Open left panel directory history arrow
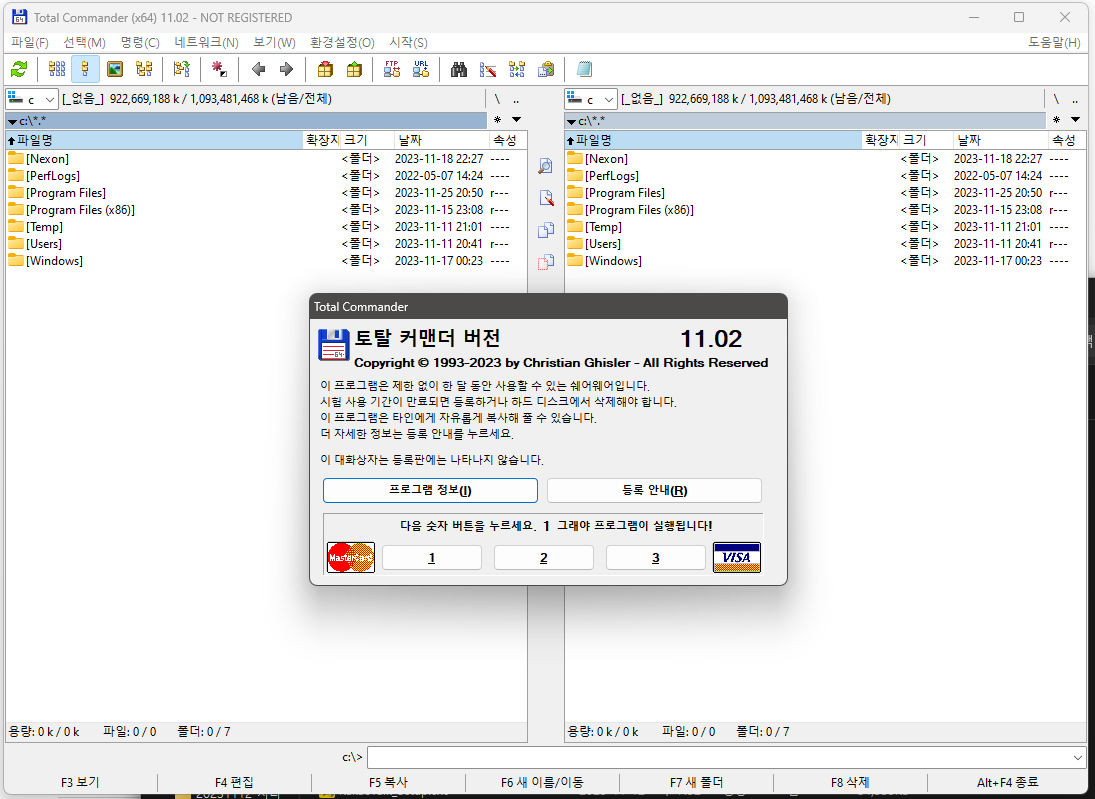This screenshot has height=799, width=1095. pyautogui.click(x=516, y=119)
